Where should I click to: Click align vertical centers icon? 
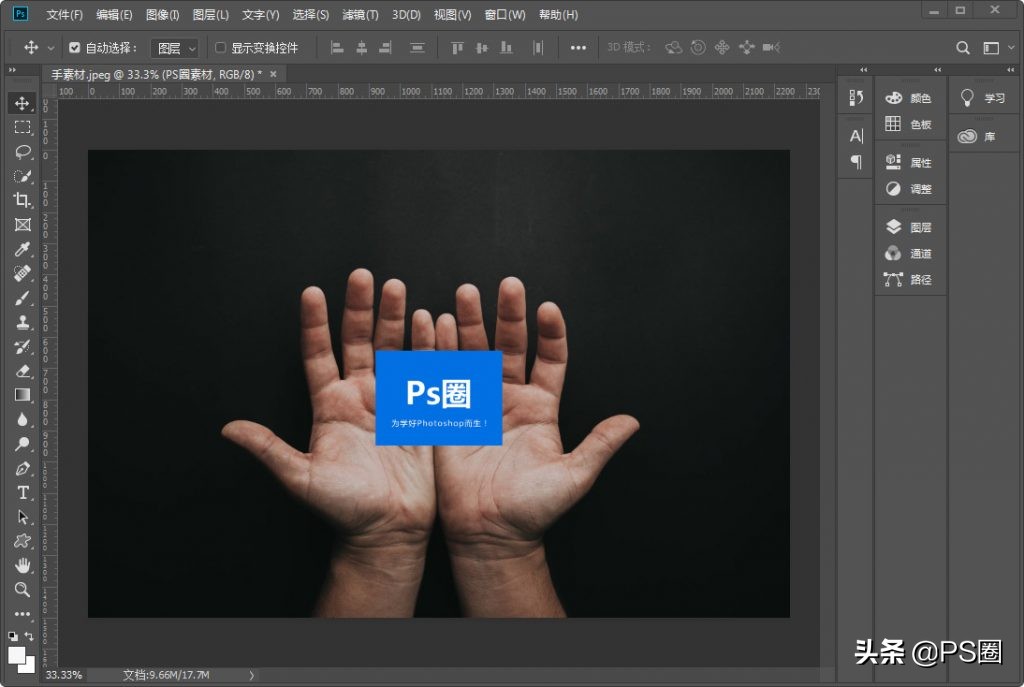481,48
